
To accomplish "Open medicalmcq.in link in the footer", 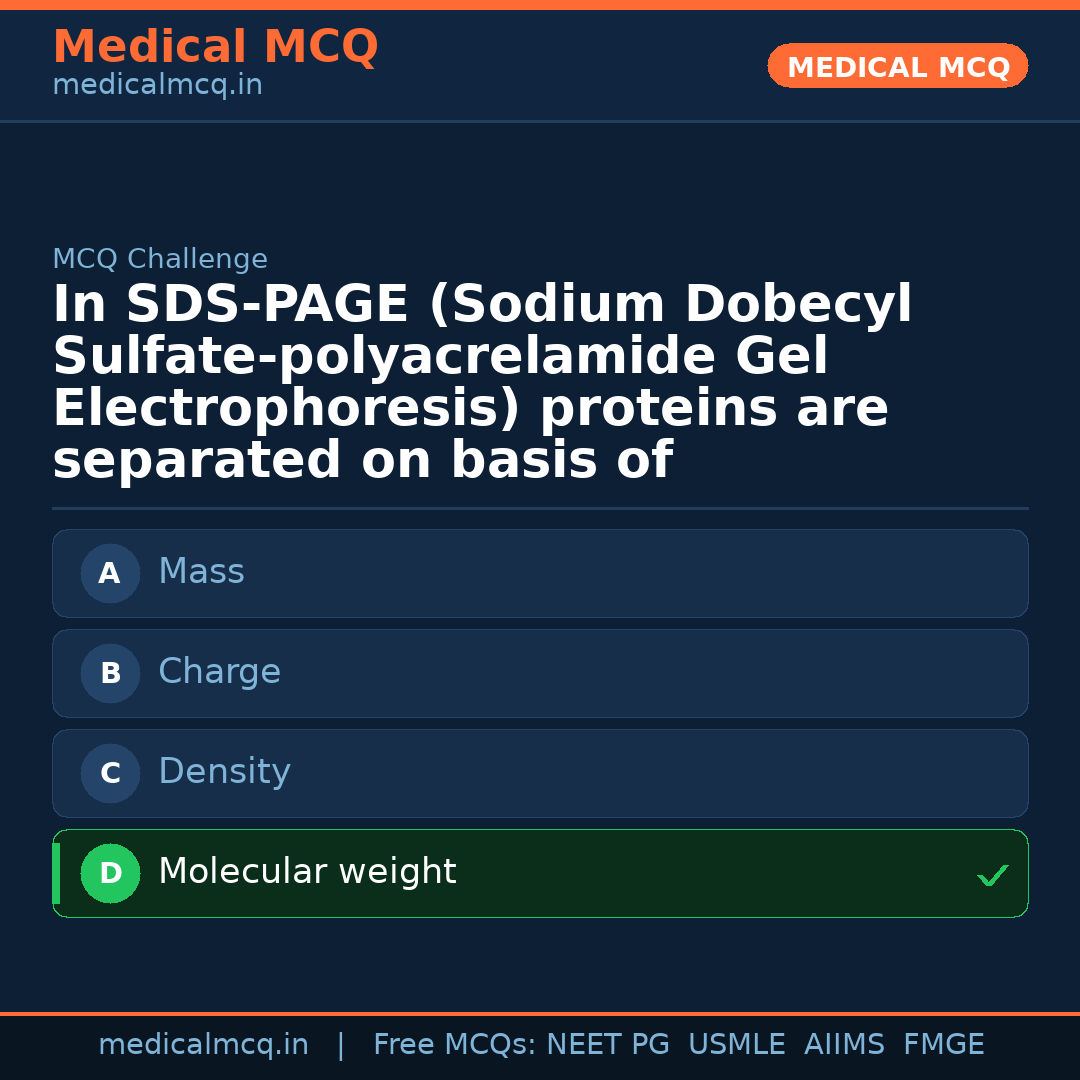I will [203, 1045].
